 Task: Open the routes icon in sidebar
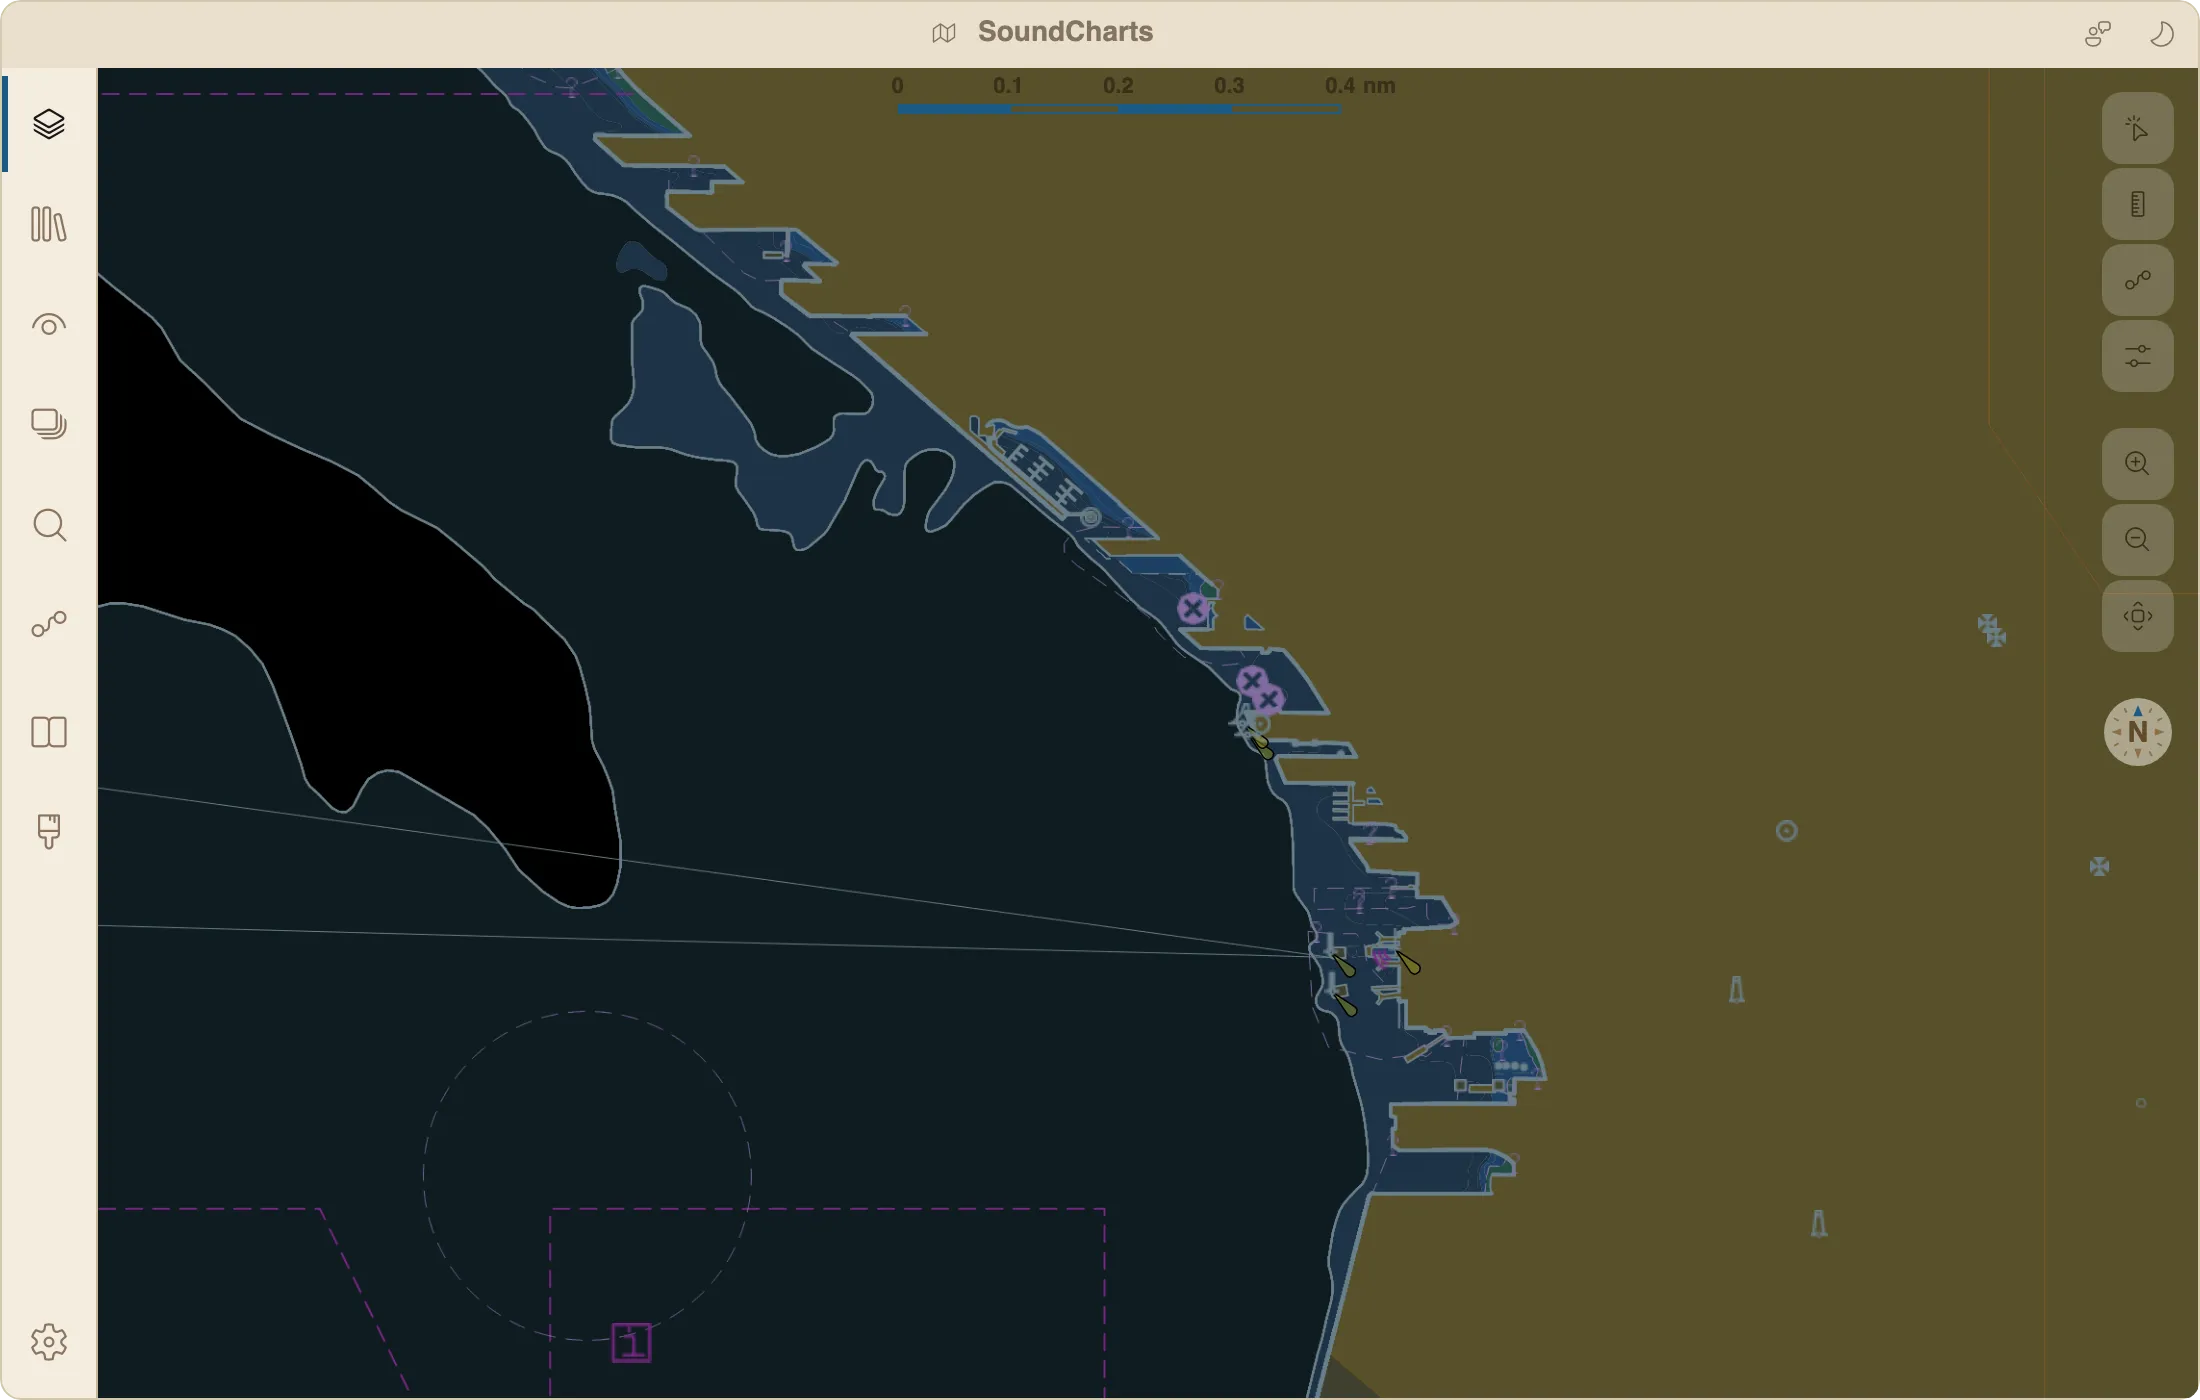click(48, 625)
